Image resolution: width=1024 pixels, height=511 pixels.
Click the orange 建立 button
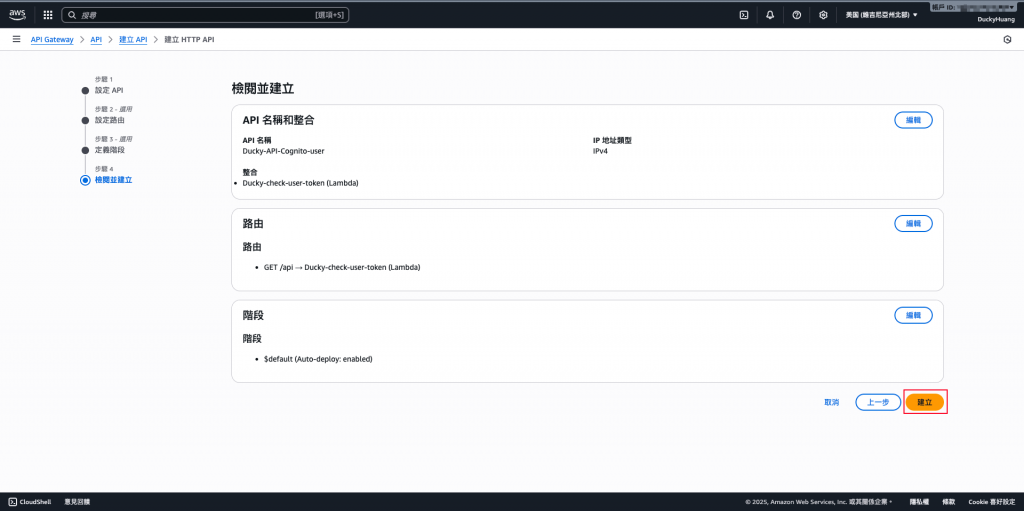pos(925,403)
